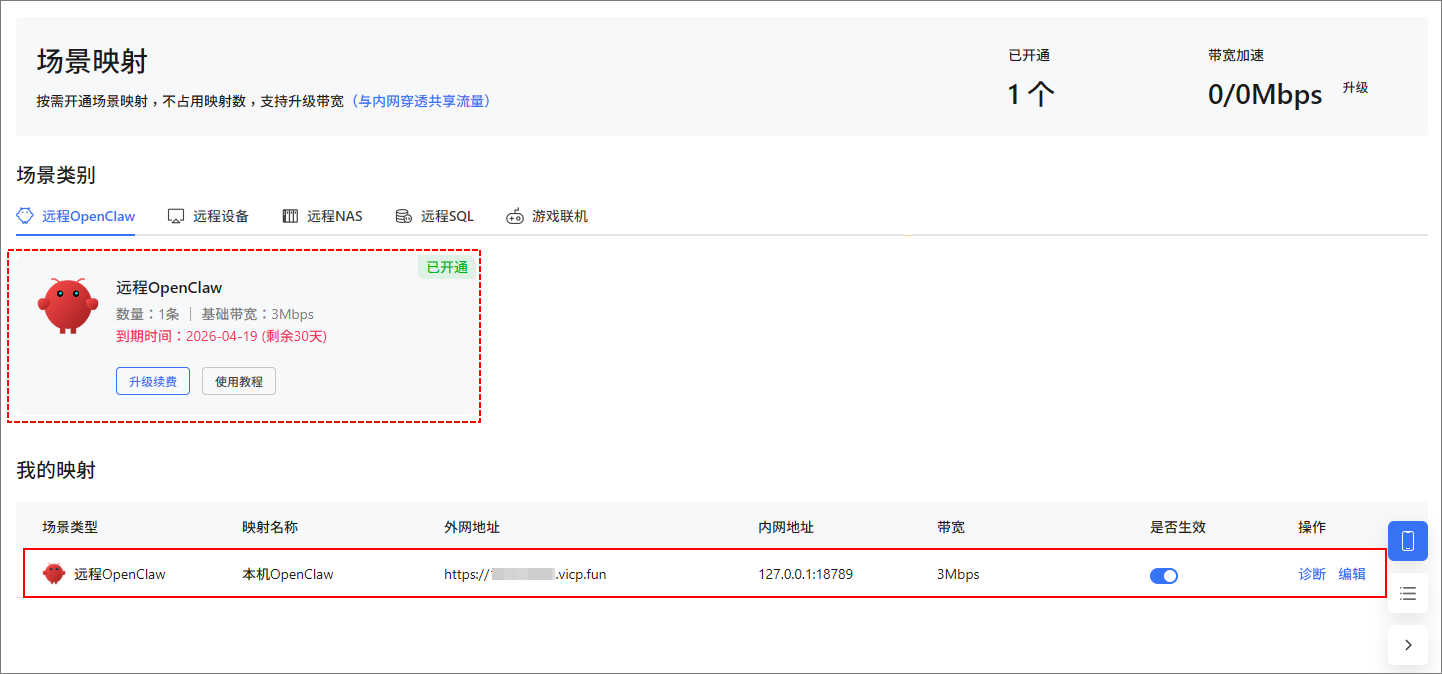The image size is (1442, 674).
Task: Click the 诊断 link for the mapping
Action: 1311,573
